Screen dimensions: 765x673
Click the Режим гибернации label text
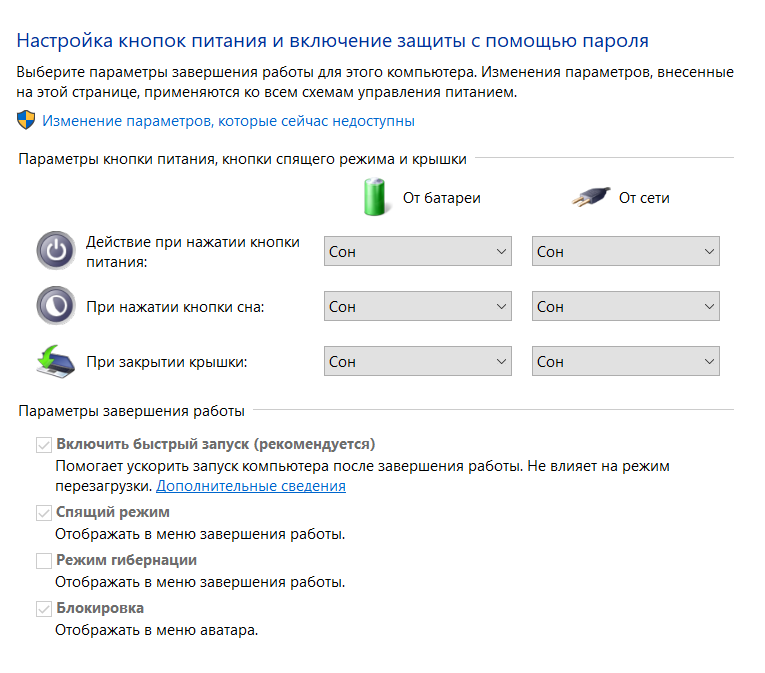coord(126,560)
